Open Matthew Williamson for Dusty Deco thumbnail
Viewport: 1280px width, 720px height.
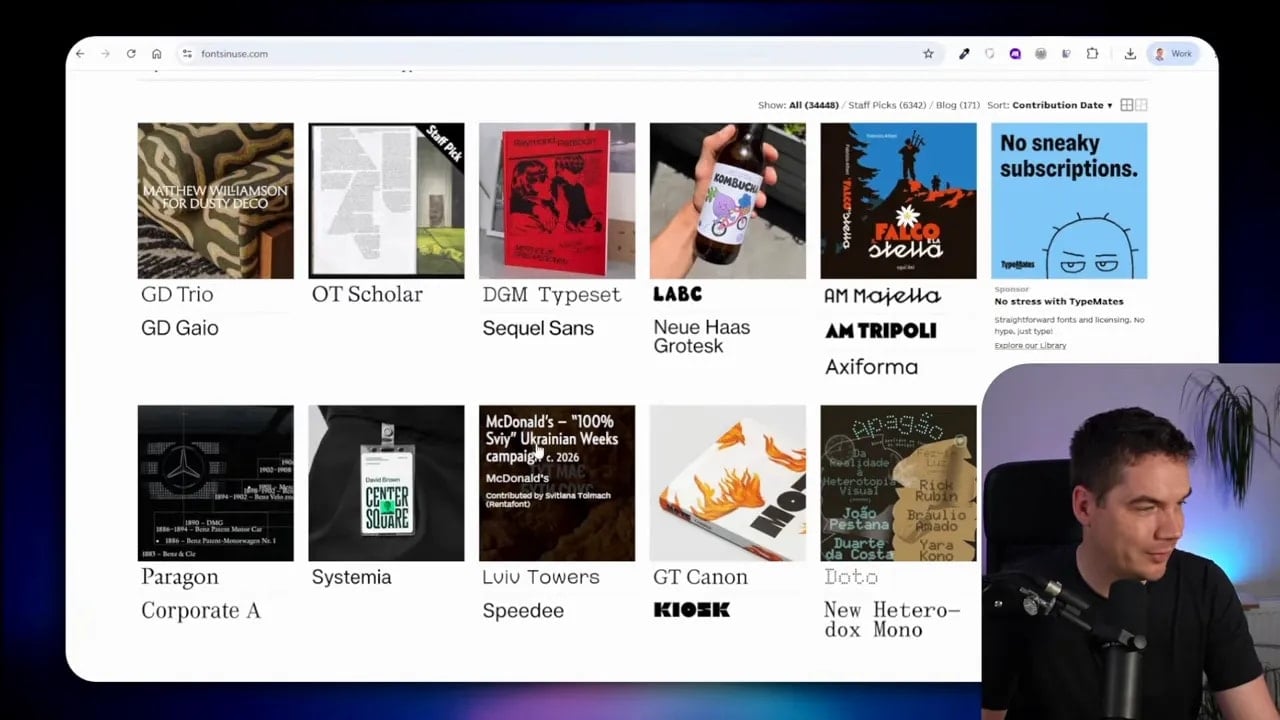216,201
